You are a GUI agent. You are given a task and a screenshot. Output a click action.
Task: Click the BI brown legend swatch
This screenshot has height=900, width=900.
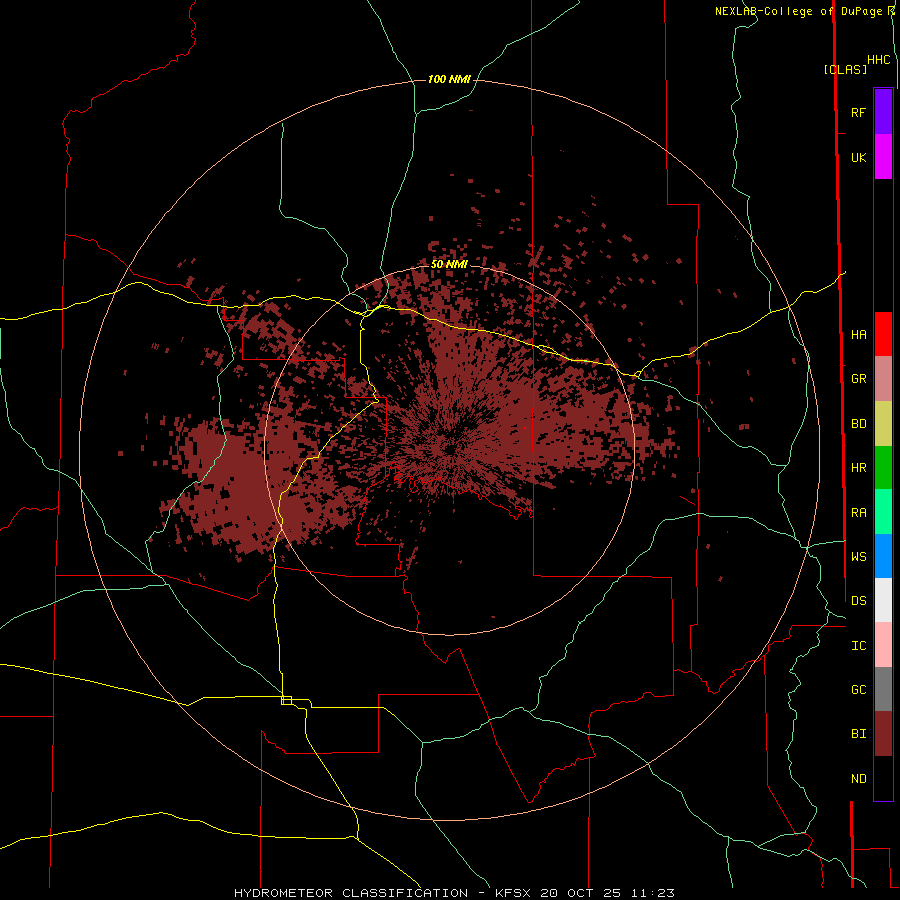pos(883,734)
